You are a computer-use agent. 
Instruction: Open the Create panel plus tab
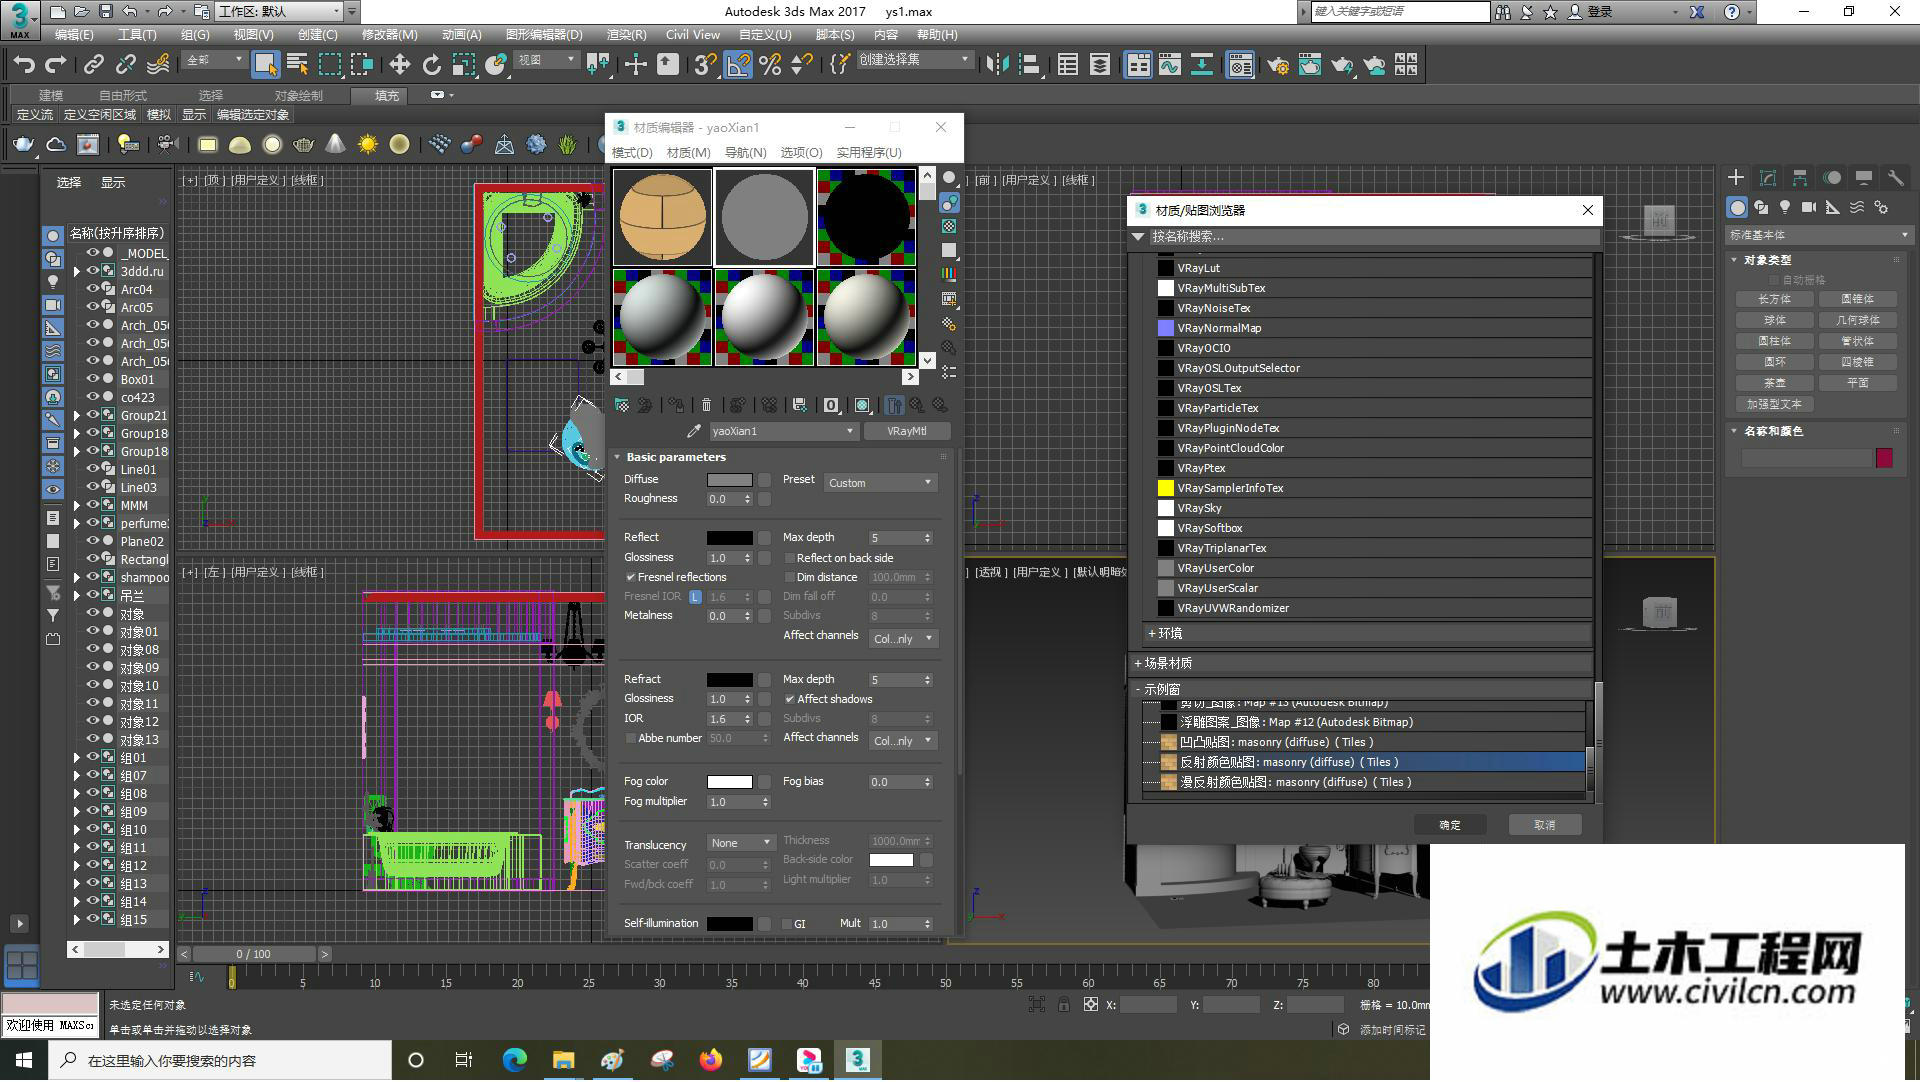1736,177
